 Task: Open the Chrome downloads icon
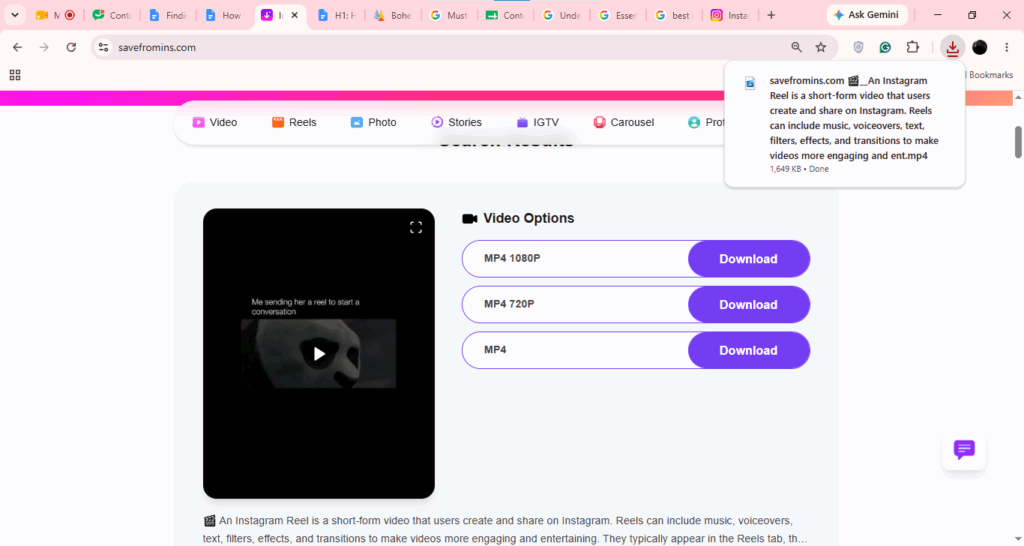[x=952, y=47]
